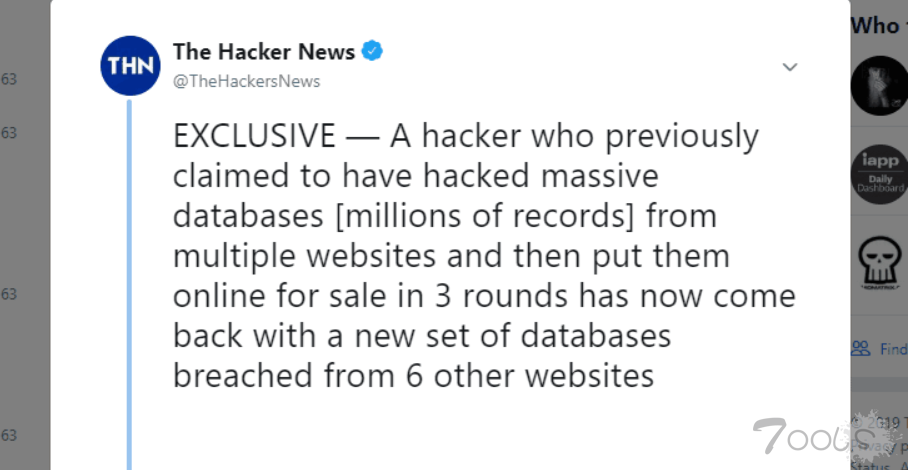This screenshot has height=470, width=908.
Task: Open the Find people link text
Action: [x=893, y=349]
